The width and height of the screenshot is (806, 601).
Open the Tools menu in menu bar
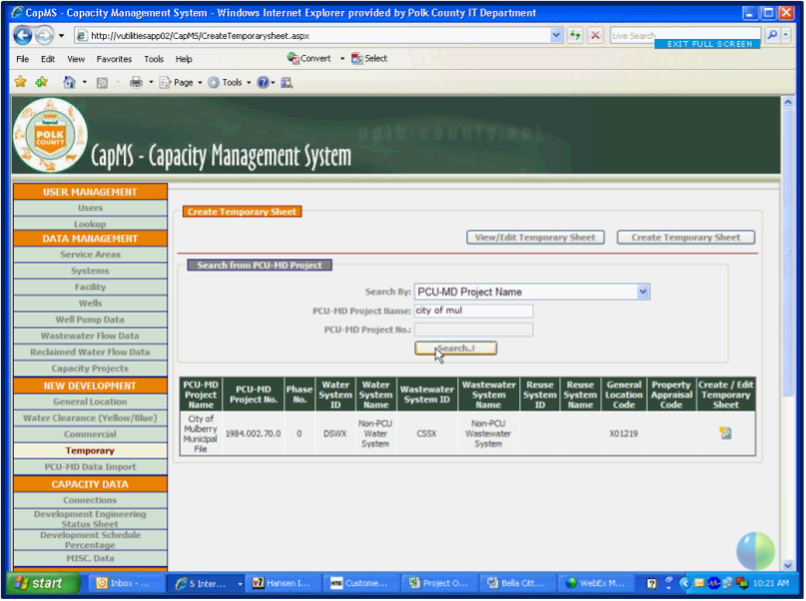pyautogui.click(x=153, y=59)
